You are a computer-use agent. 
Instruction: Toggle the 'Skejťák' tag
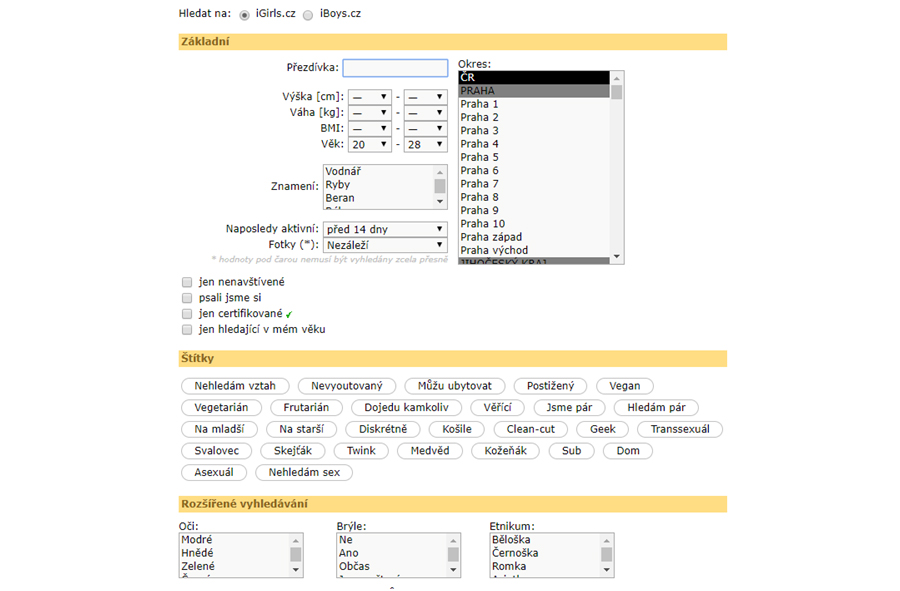click(x=293, y=451)
